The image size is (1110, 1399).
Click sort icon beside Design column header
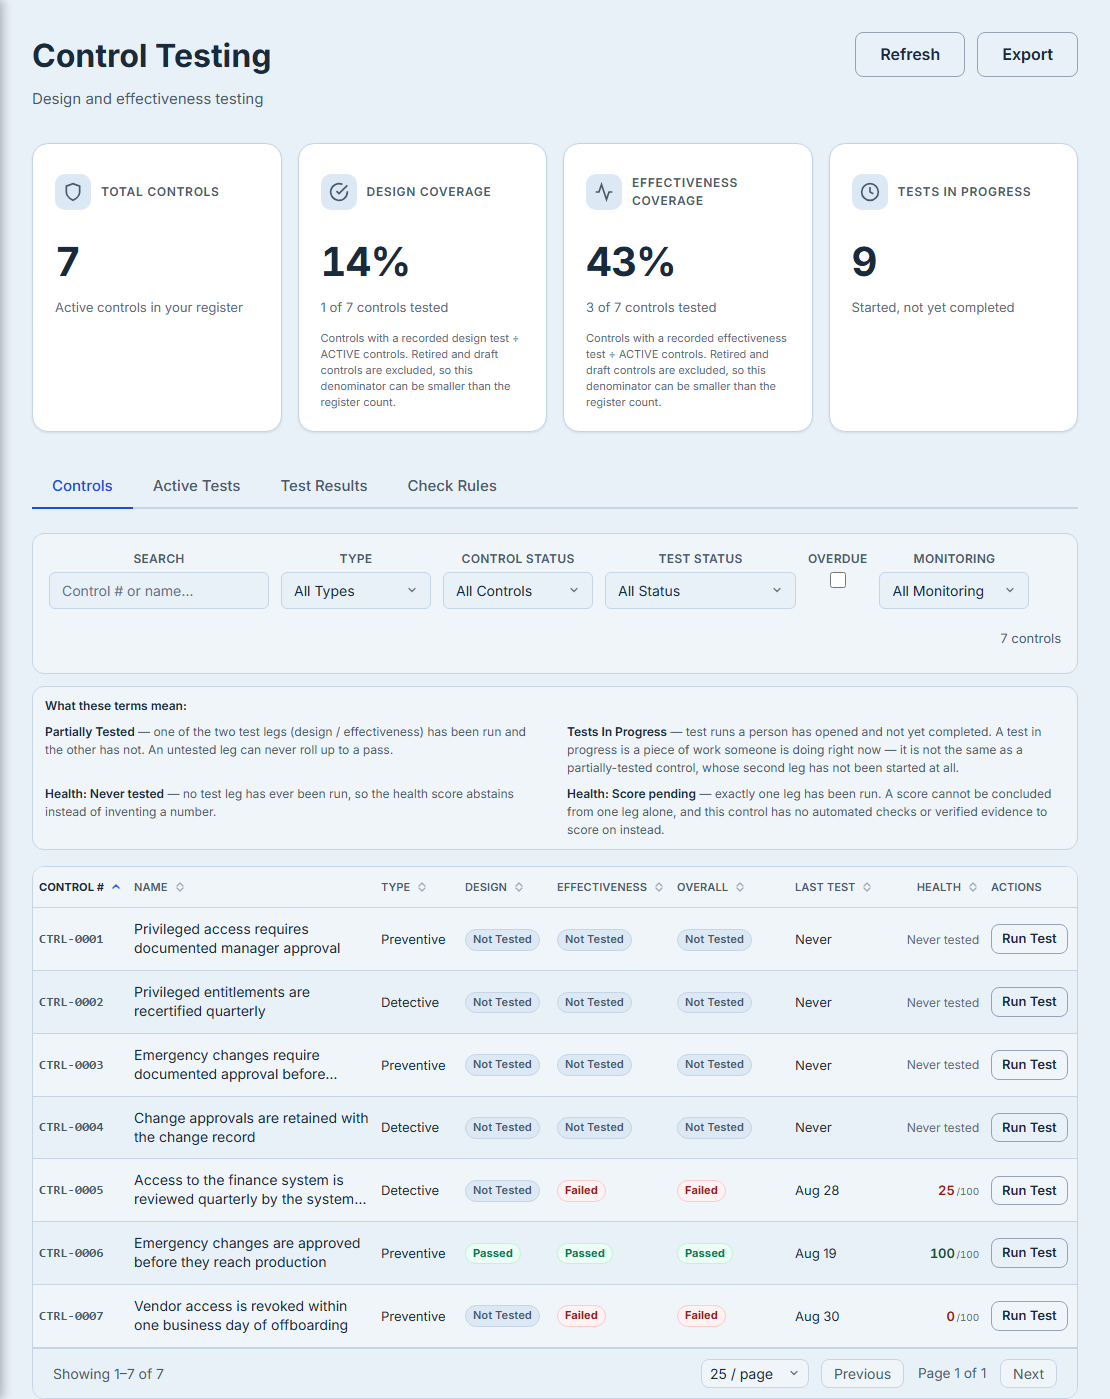(x=519, y=887)
